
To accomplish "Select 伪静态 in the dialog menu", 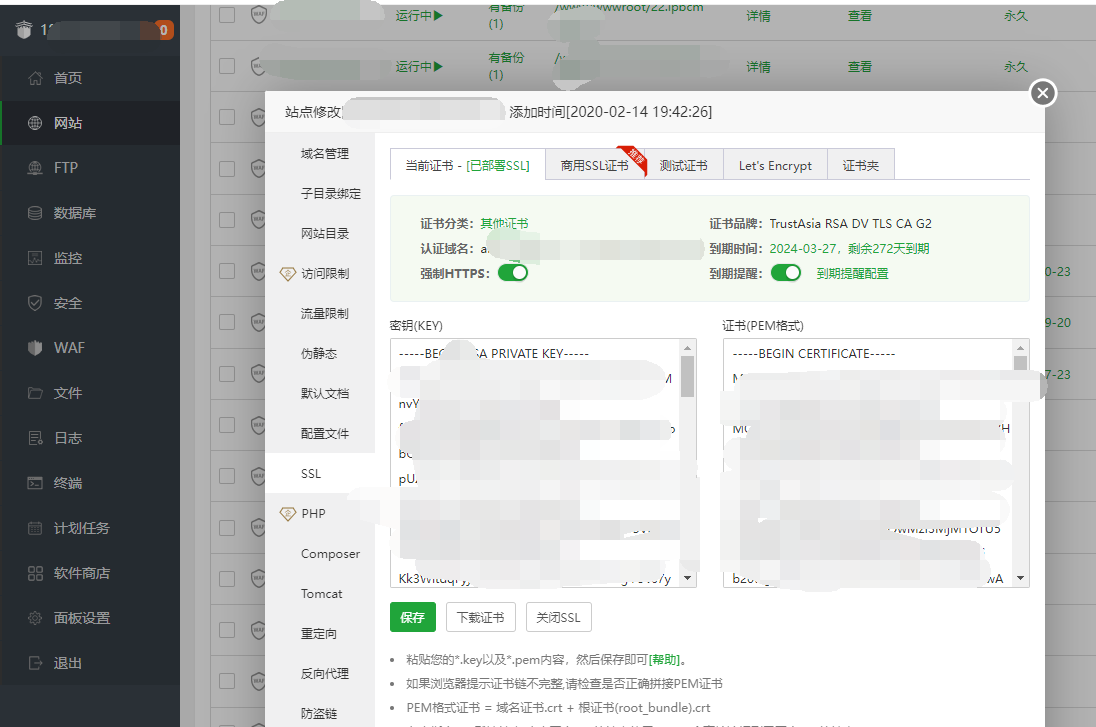I will pos(319,354).
